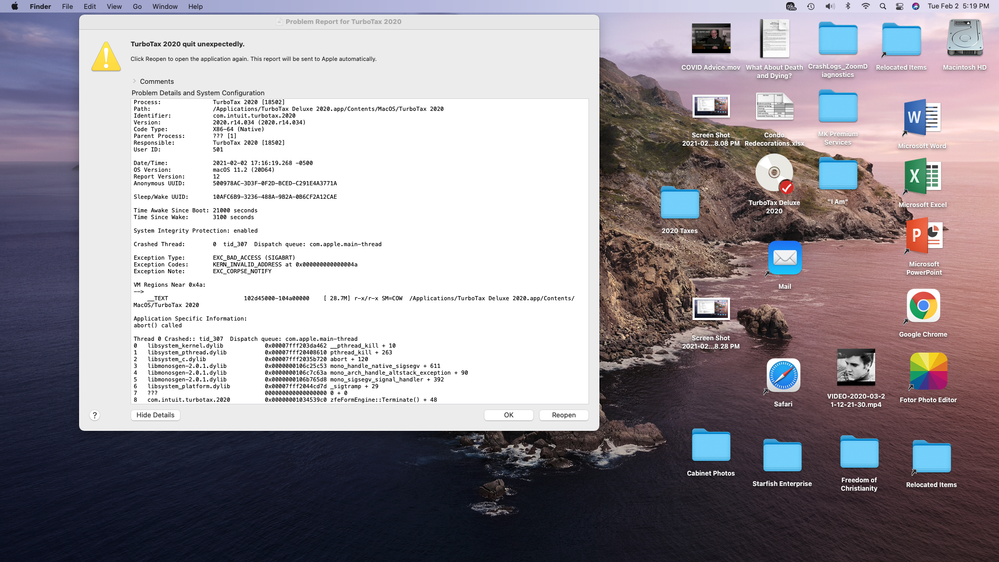The width and height of the screenshot is (999, 562).
Task: Launch Microsoft Excel from desktop
Action: coord(921,177)
